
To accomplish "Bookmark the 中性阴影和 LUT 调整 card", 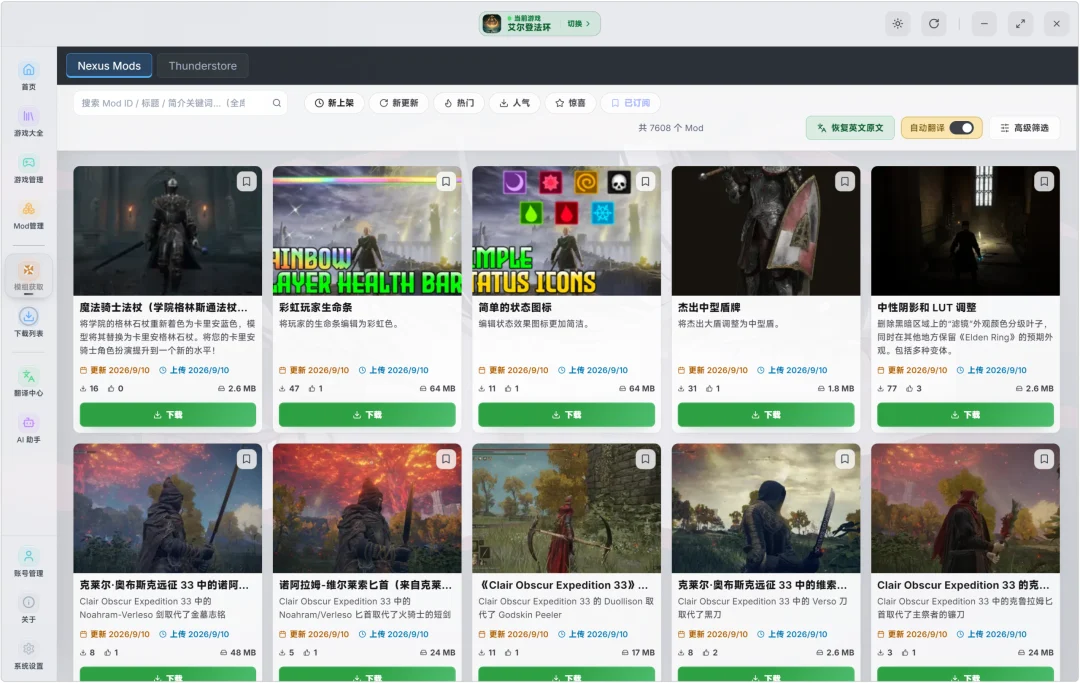I will click(1043, 182).
